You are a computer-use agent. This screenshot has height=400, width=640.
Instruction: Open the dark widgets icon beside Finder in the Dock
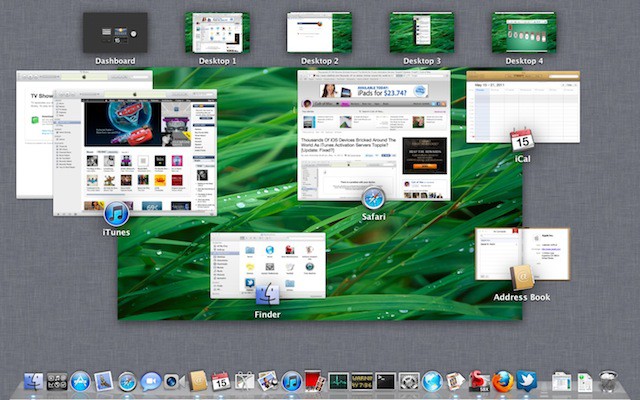pyautogui.click(x=57, y=382)
